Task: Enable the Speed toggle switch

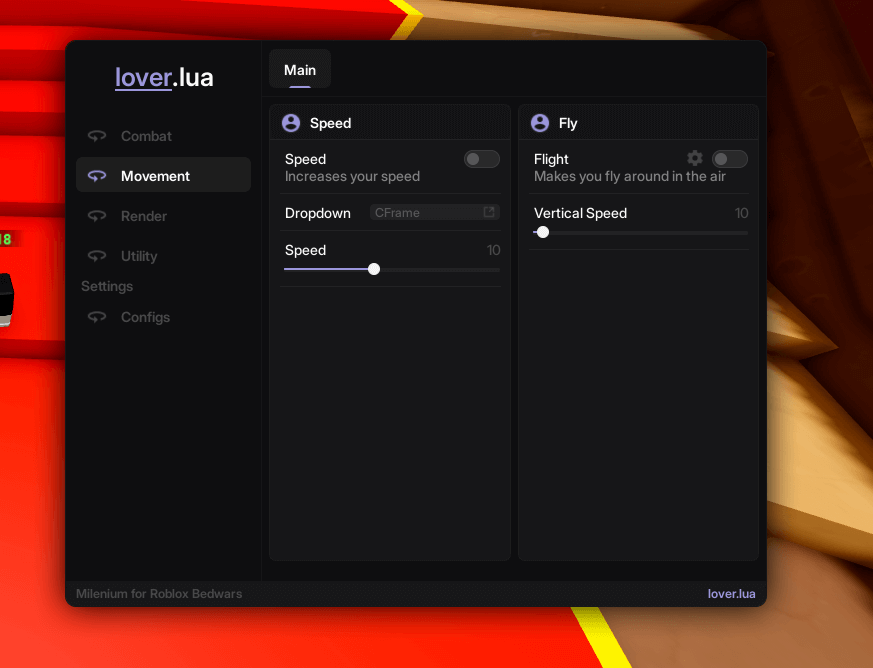Action: 481,159
